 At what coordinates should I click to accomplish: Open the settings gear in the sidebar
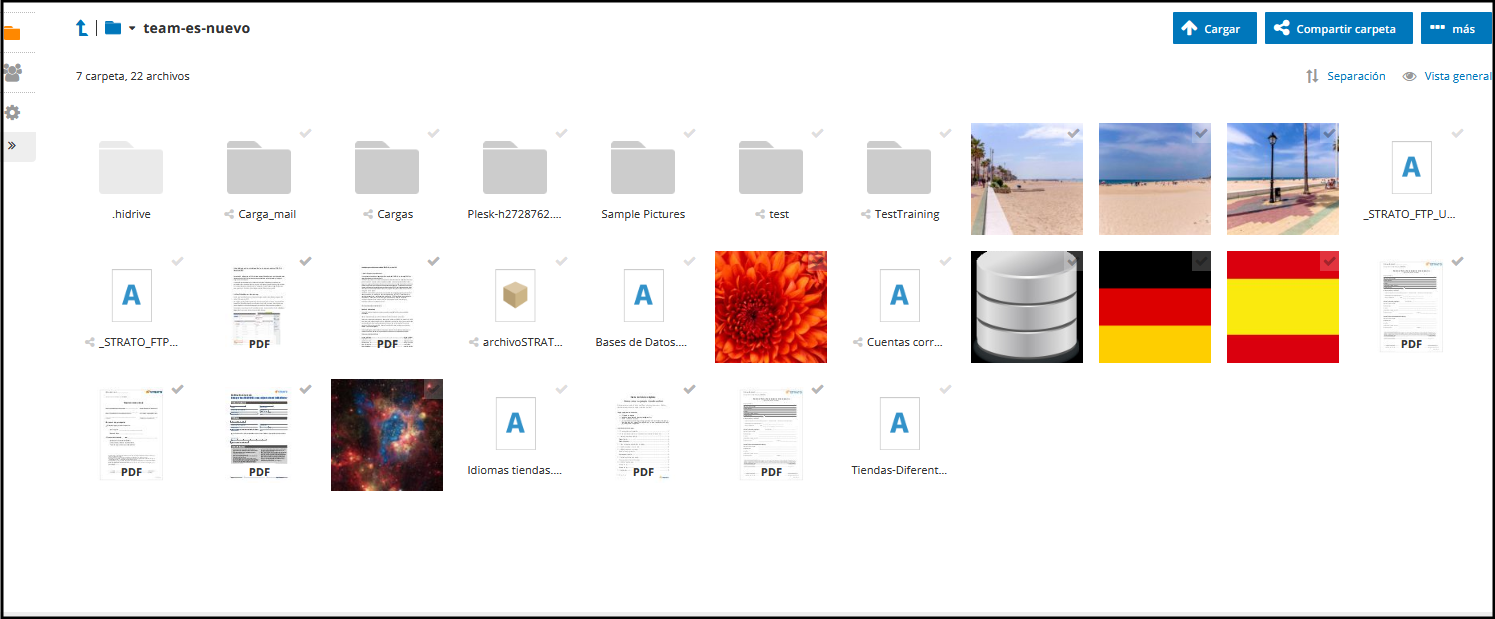pos(13,112)
